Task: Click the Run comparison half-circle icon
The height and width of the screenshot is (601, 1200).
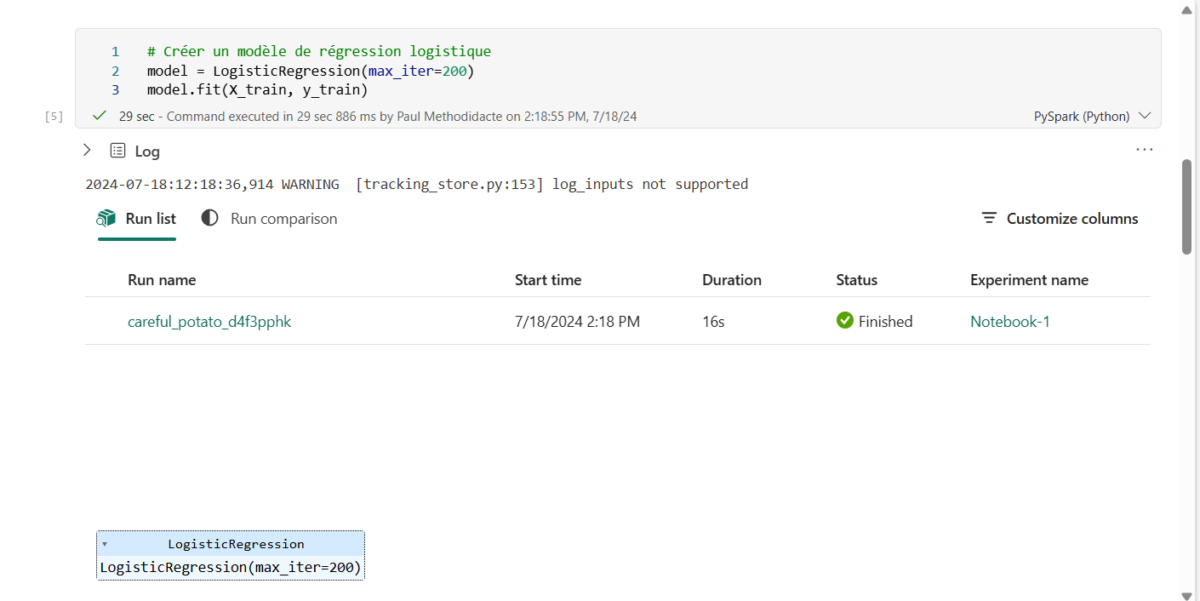Action: [210, 218]
